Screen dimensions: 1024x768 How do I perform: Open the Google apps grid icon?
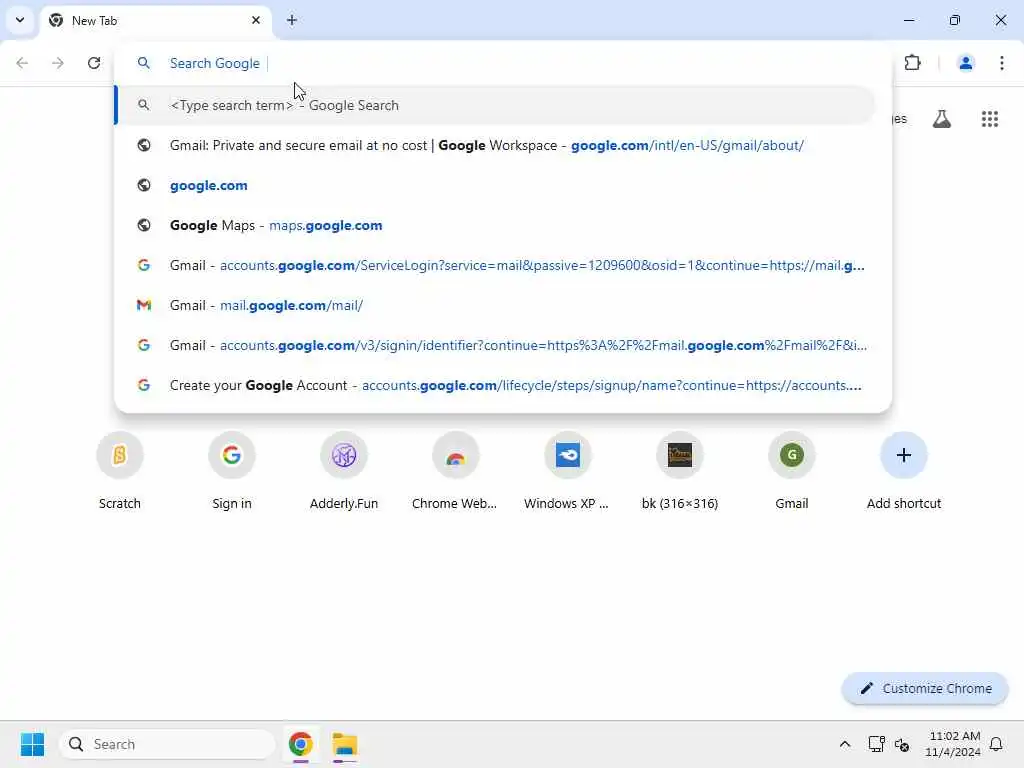989,119
